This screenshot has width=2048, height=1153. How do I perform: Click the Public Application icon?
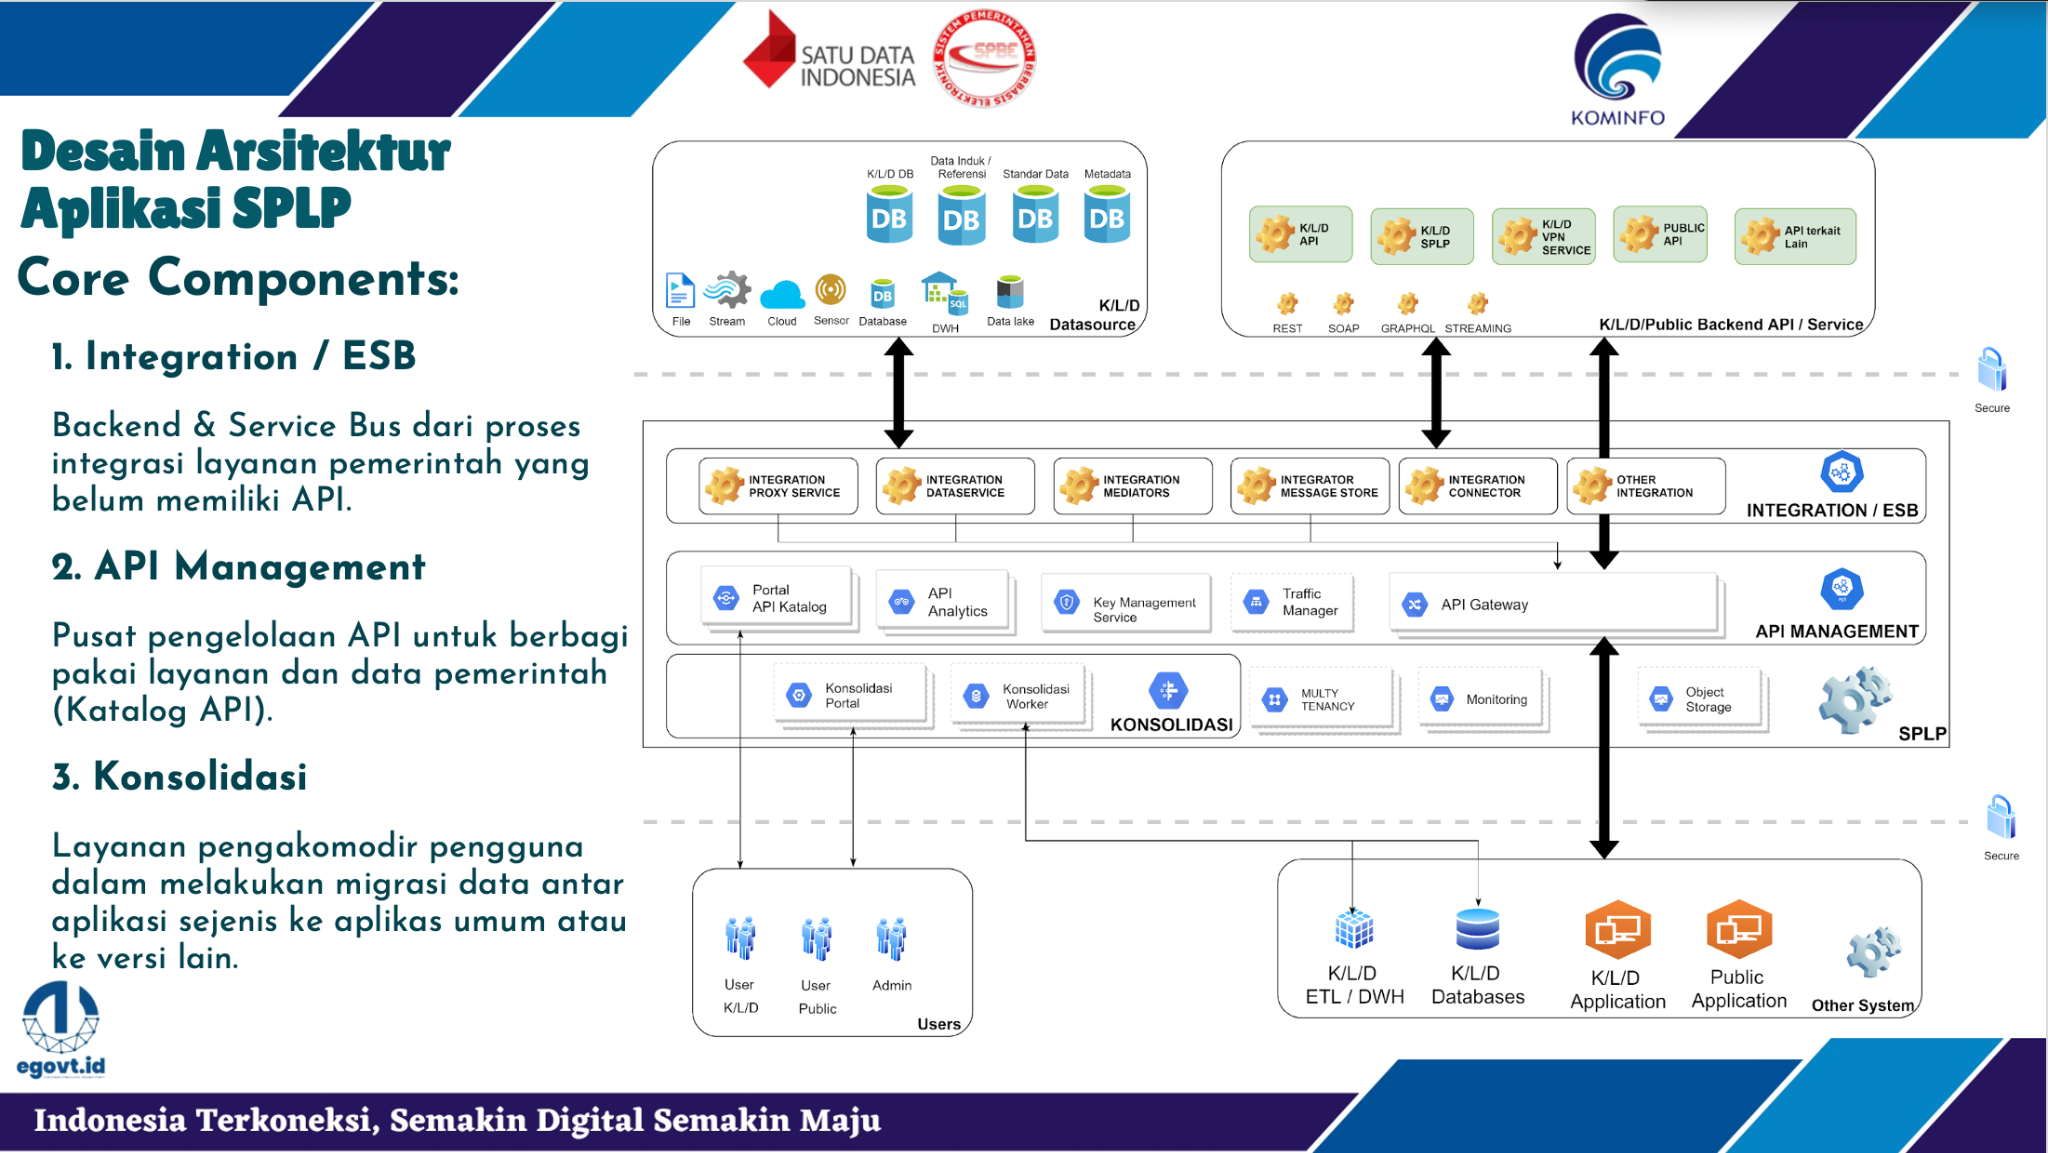coord(1738,930)
